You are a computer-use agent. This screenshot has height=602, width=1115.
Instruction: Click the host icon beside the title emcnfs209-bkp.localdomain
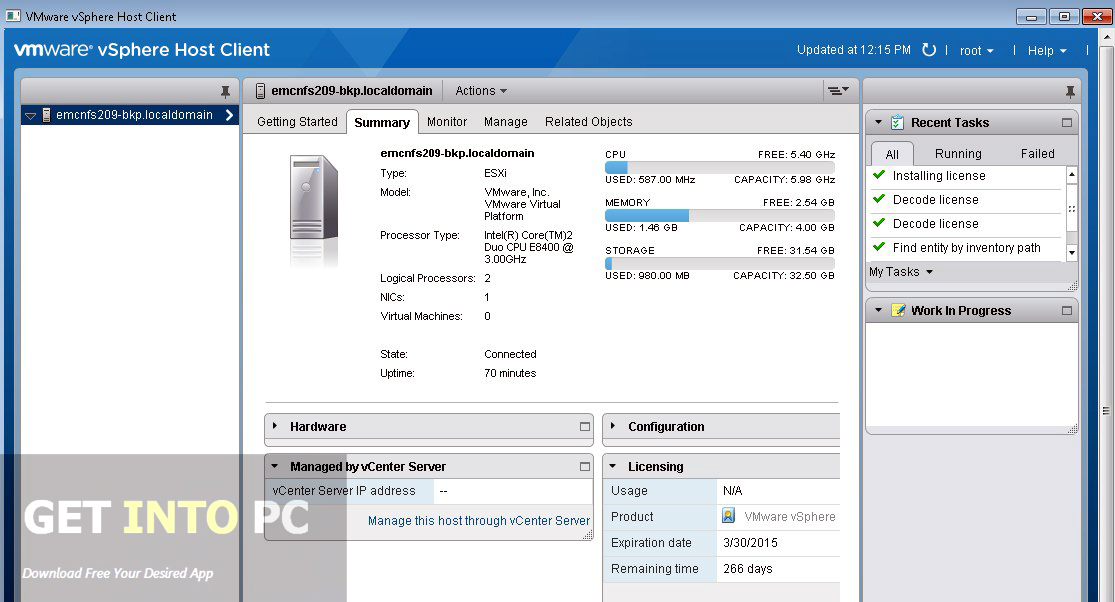pyautogui.click(x=260, y=91)
